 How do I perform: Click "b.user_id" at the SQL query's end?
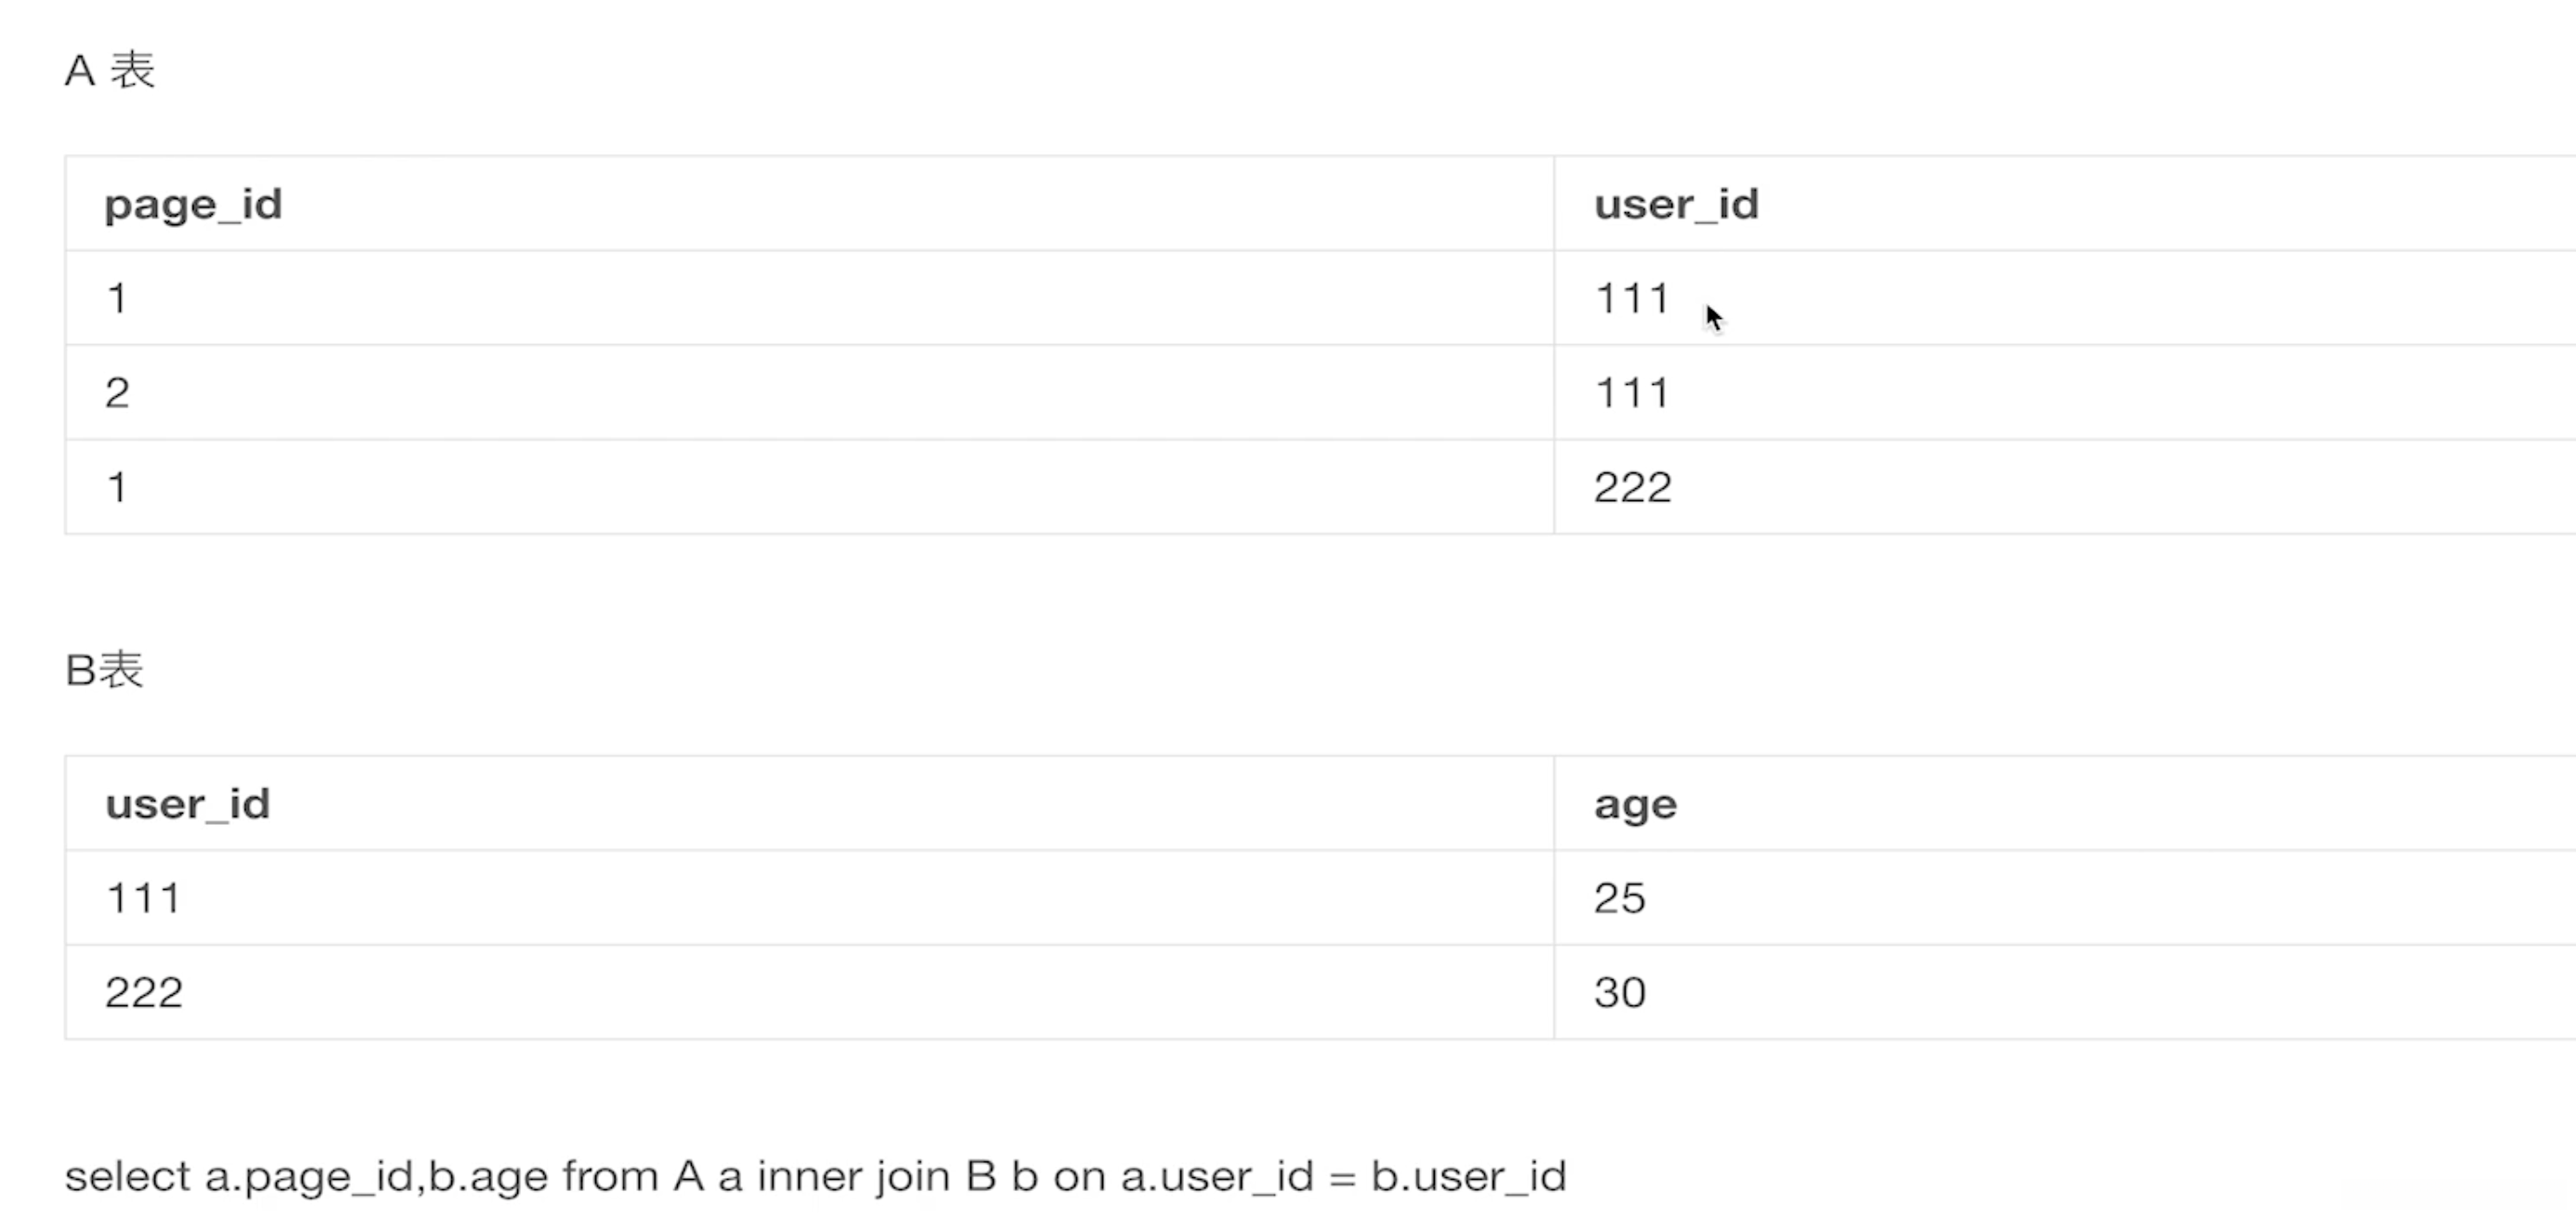1468,1176
